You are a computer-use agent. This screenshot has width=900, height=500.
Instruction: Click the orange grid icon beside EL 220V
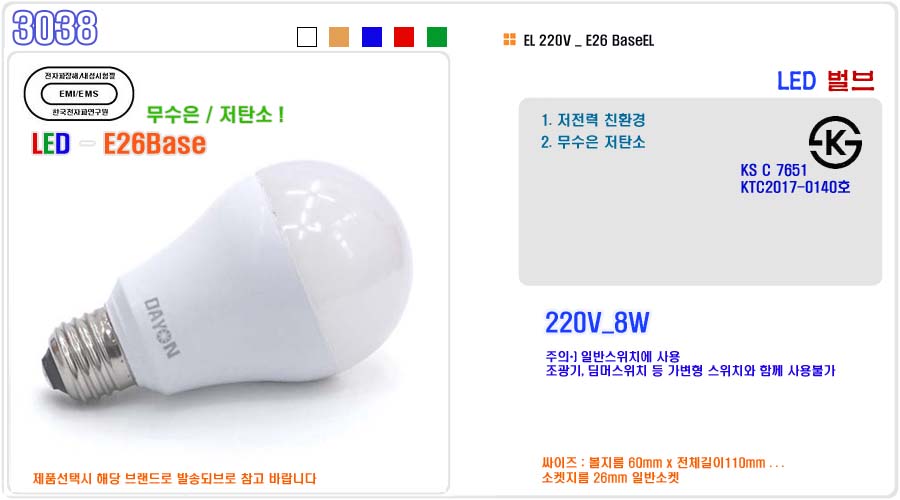(x=509, y=40)
